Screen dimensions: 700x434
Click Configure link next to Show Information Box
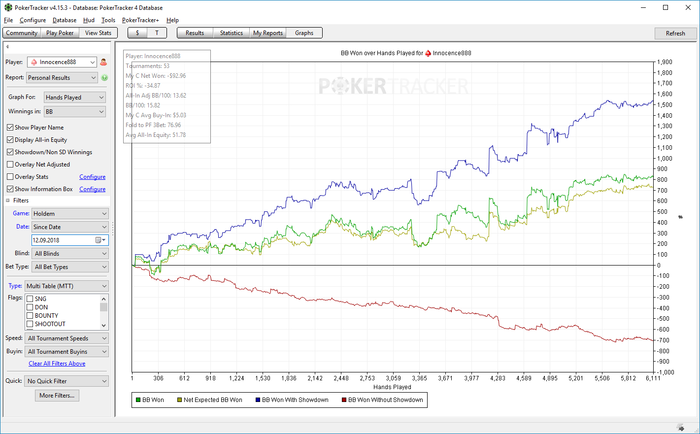point(92,189)
